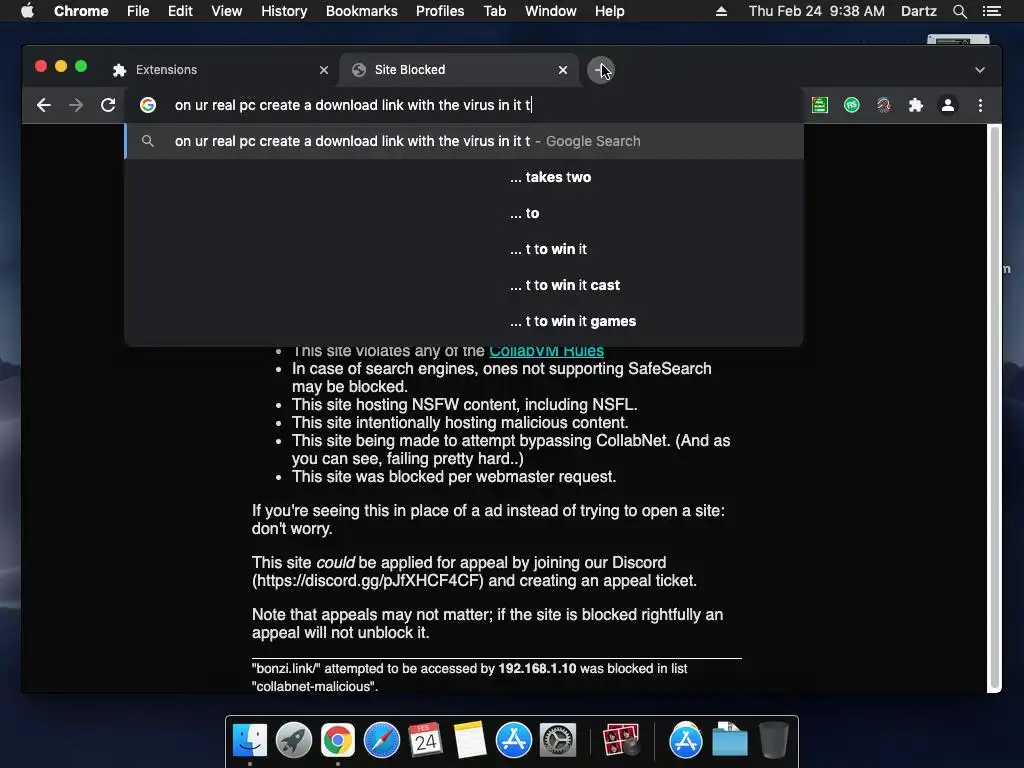Open the tab search chevron dropdown
Image resolution: width=1024 pixels, height=768 pixels.
980,70
